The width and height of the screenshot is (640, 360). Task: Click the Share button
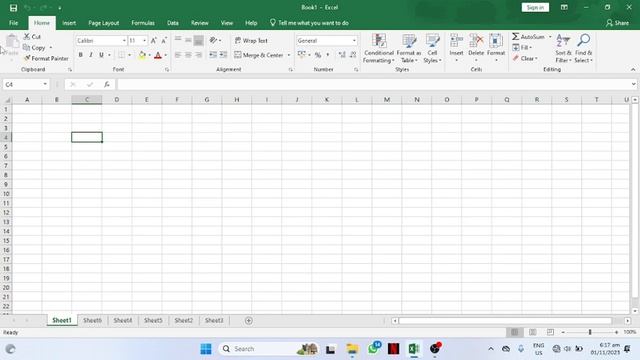point(617,23)
